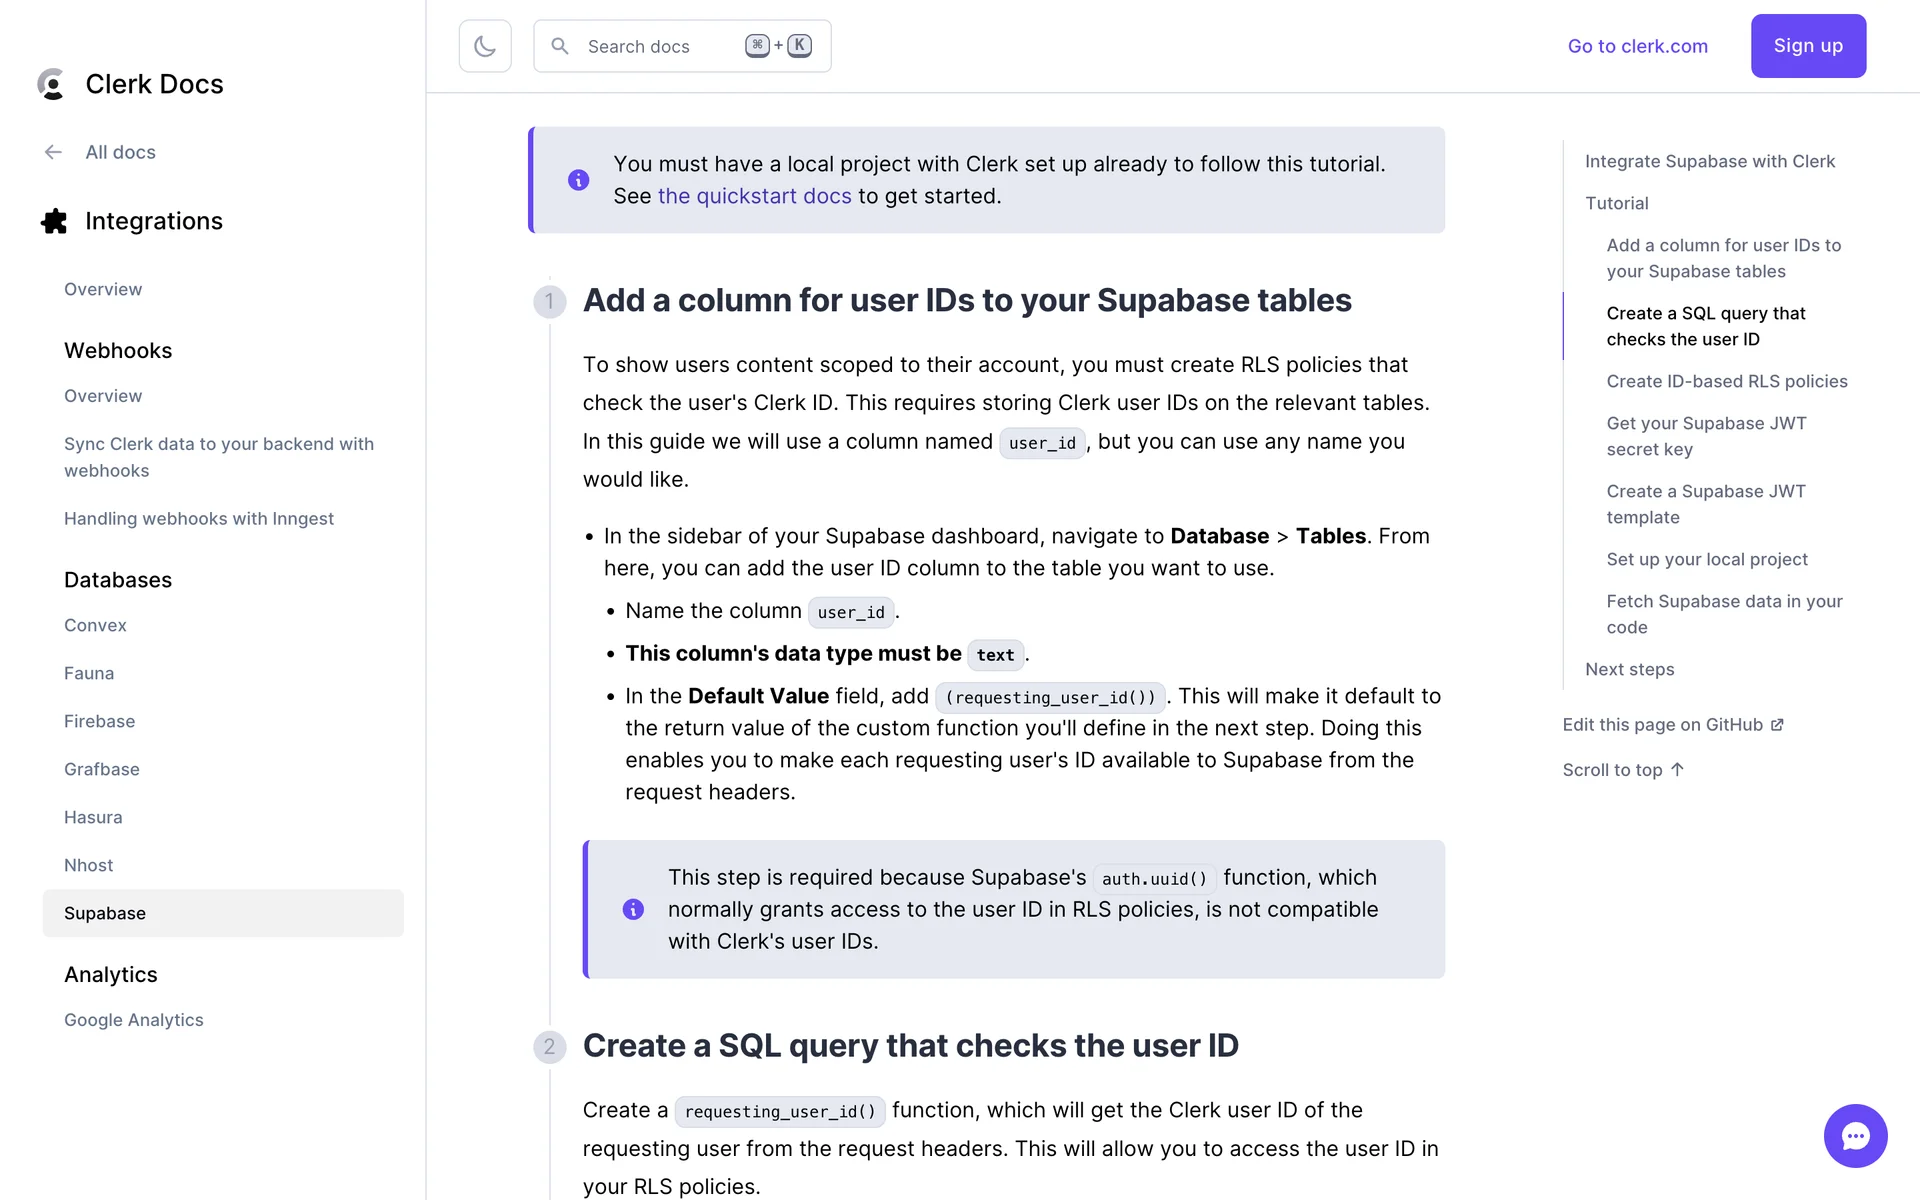This screenshot has width=1920, height=1200.
Task: Click the search magnifier icon
Action: point(560,46)
